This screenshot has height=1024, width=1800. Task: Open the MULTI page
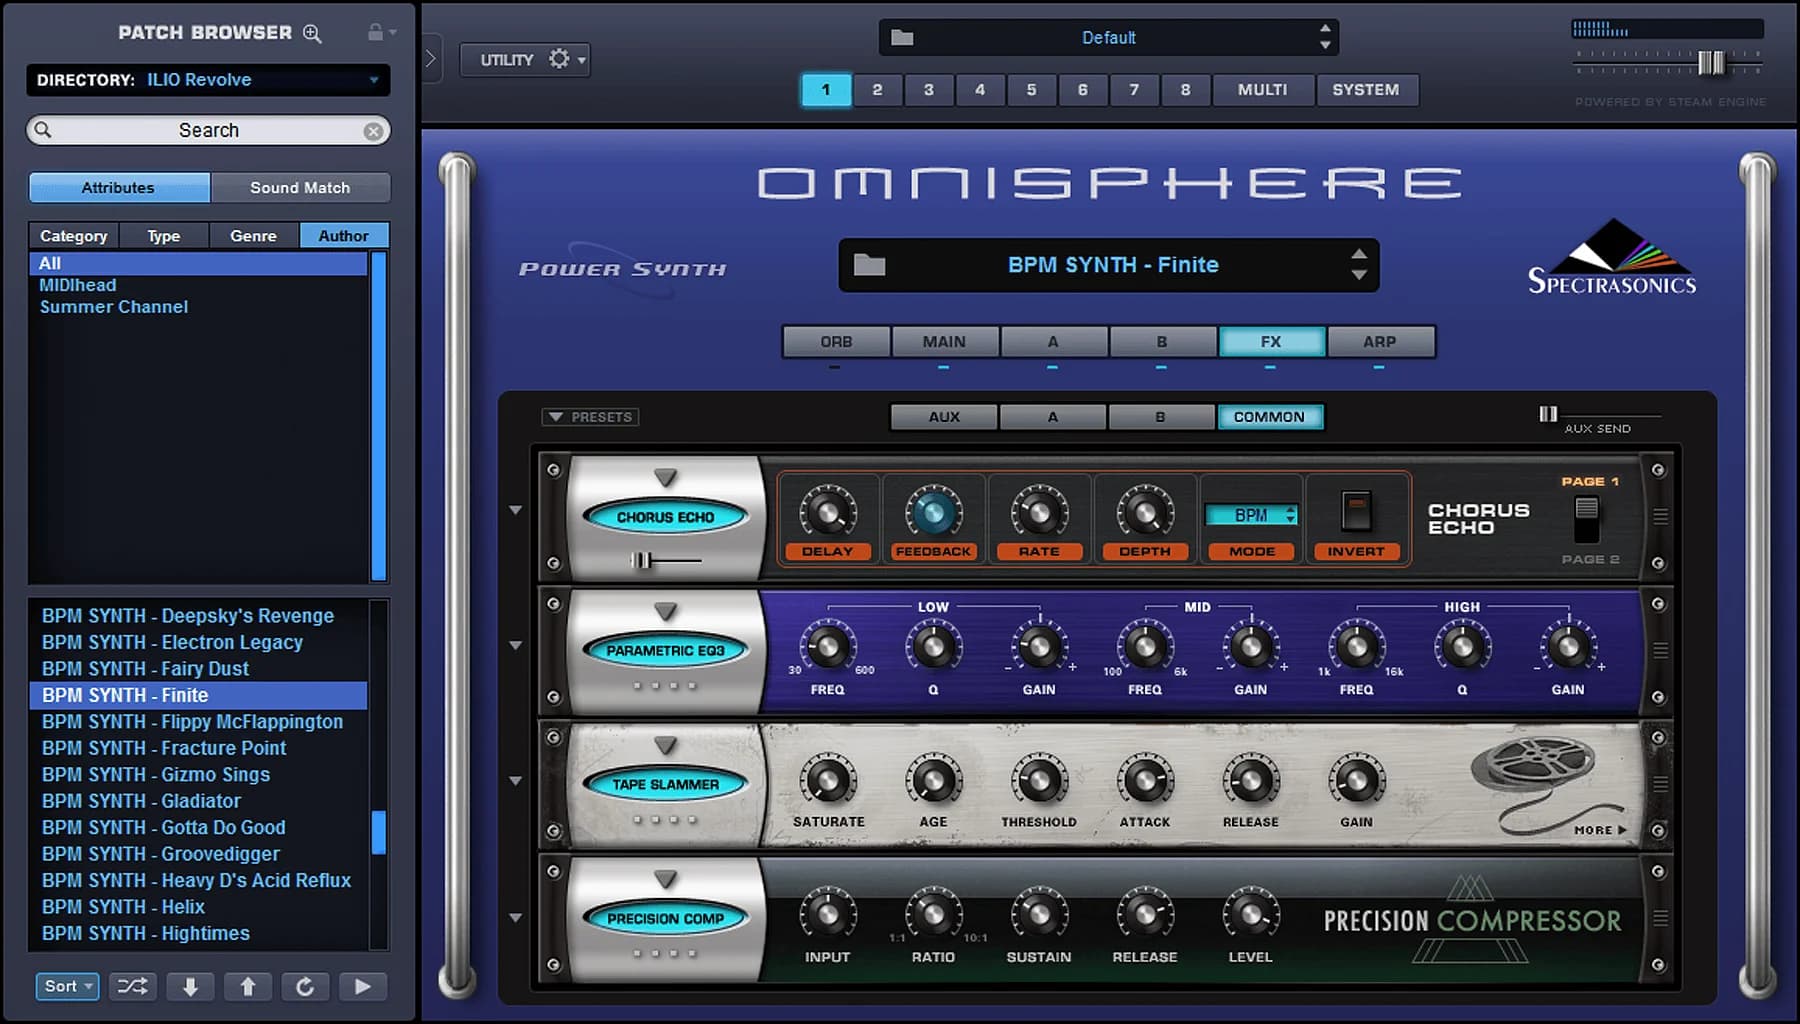[x=1262, y=90]
